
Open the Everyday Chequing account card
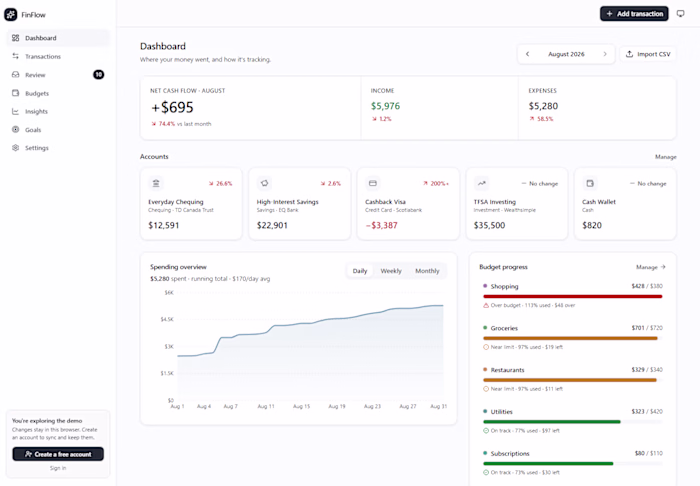point(191,204)
